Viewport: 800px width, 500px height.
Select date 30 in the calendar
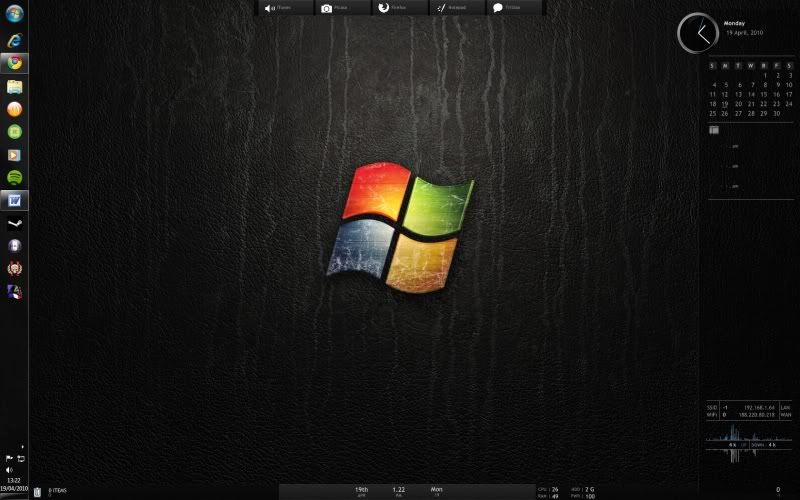pyautogui.click(x=776, y=114)
